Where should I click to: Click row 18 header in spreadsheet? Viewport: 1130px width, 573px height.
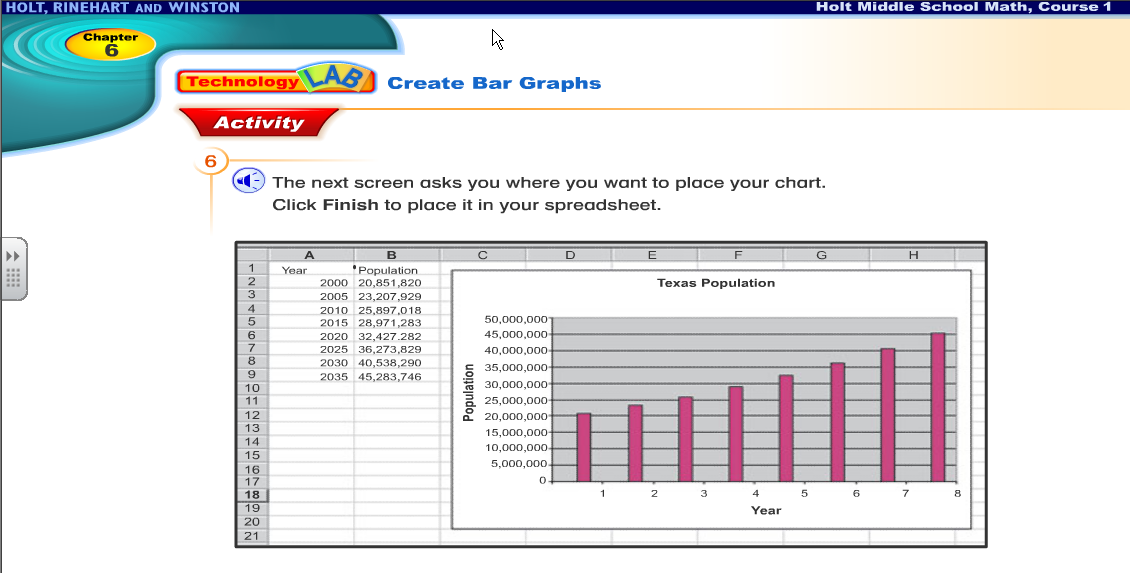(252, 495)
